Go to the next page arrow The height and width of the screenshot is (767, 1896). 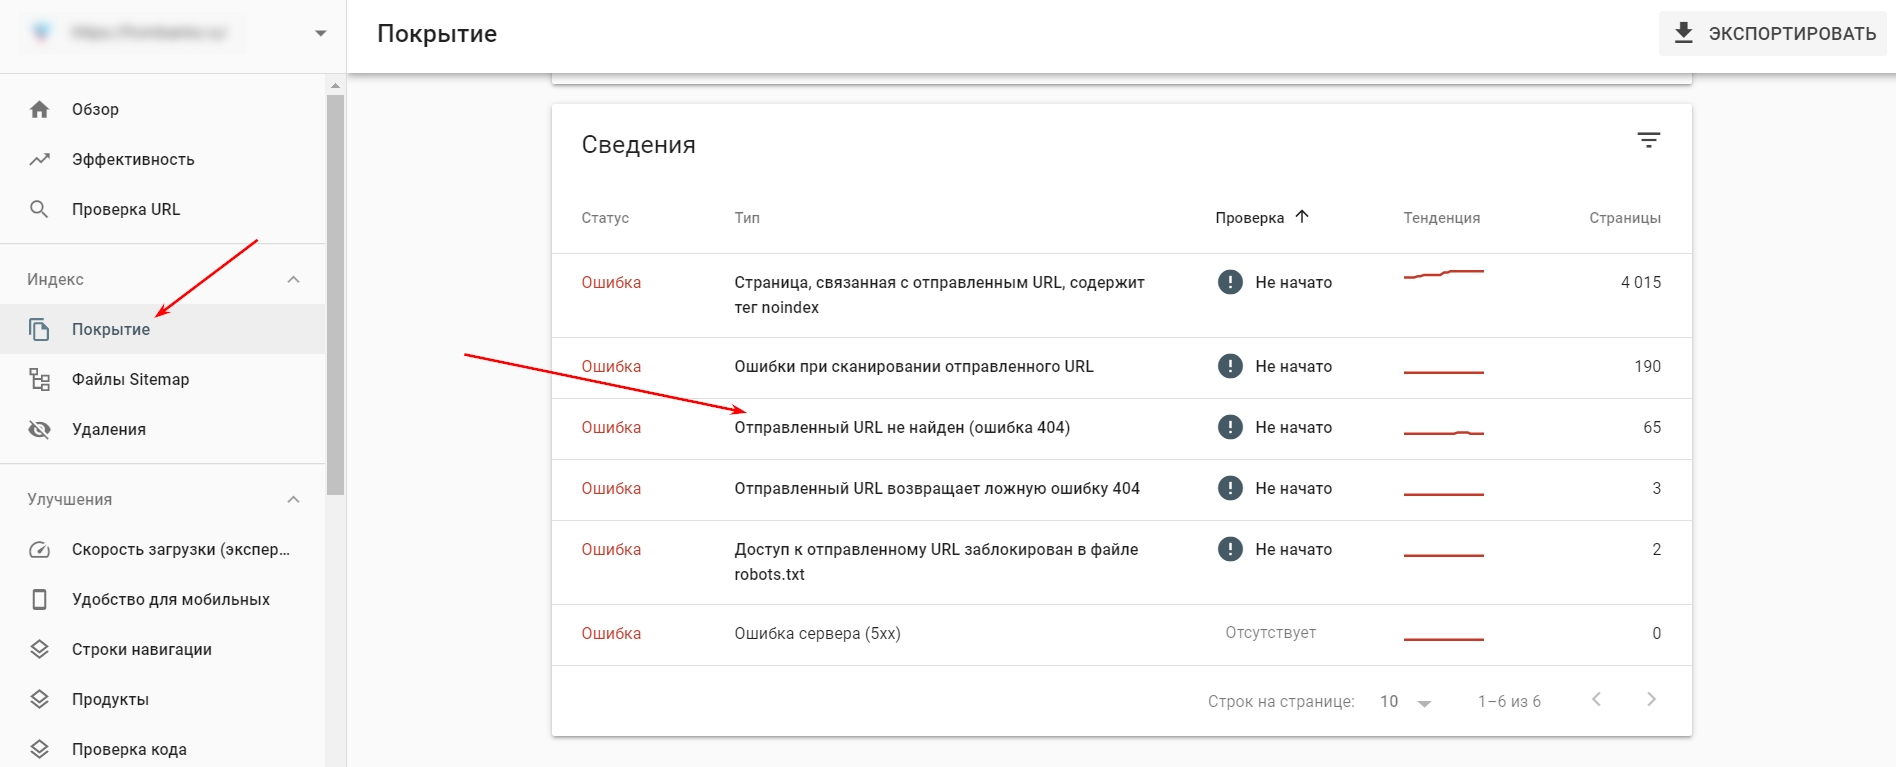point(1651,700)
